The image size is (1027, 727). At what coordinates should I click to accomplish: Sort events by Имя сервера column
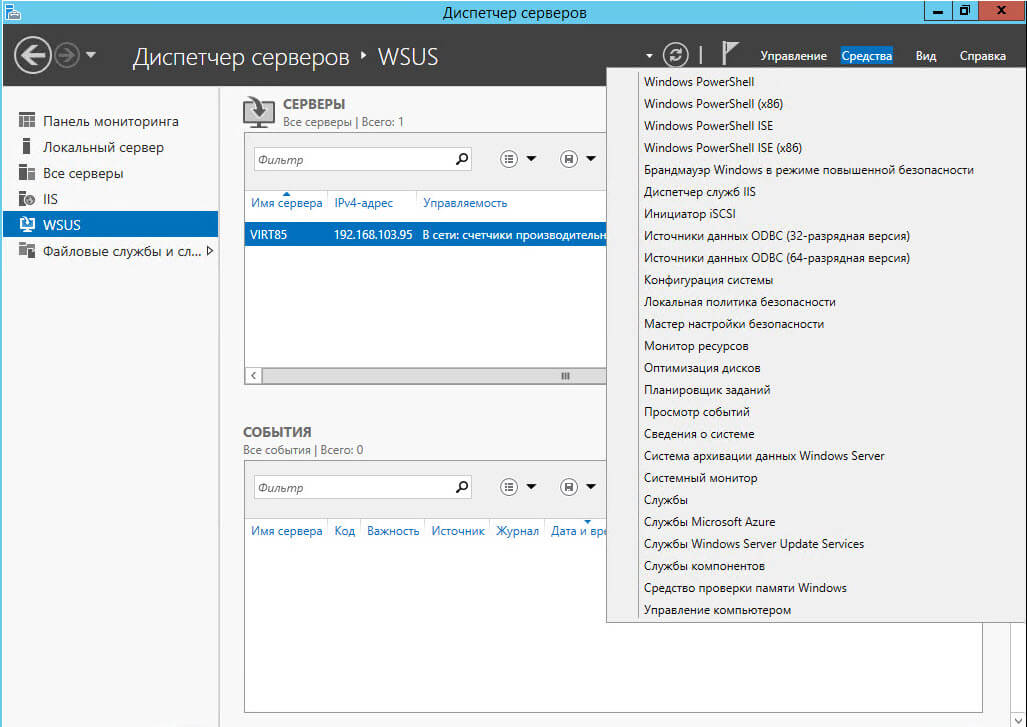pos(286,531)
